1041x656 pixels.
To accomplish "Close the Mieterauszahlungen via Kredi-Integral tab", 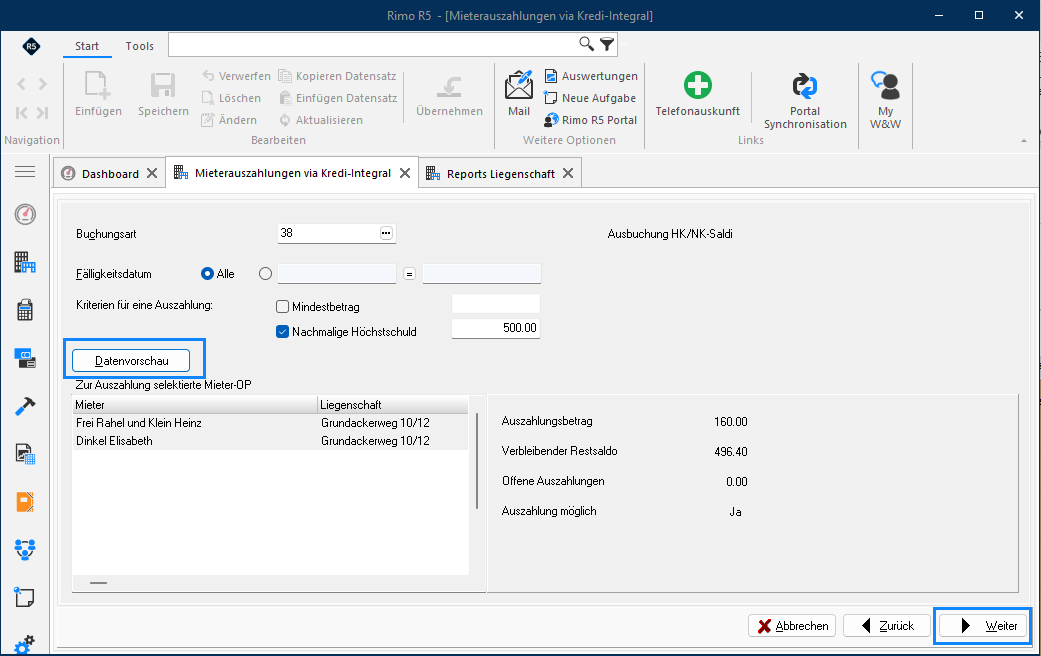I will (405, 173).
